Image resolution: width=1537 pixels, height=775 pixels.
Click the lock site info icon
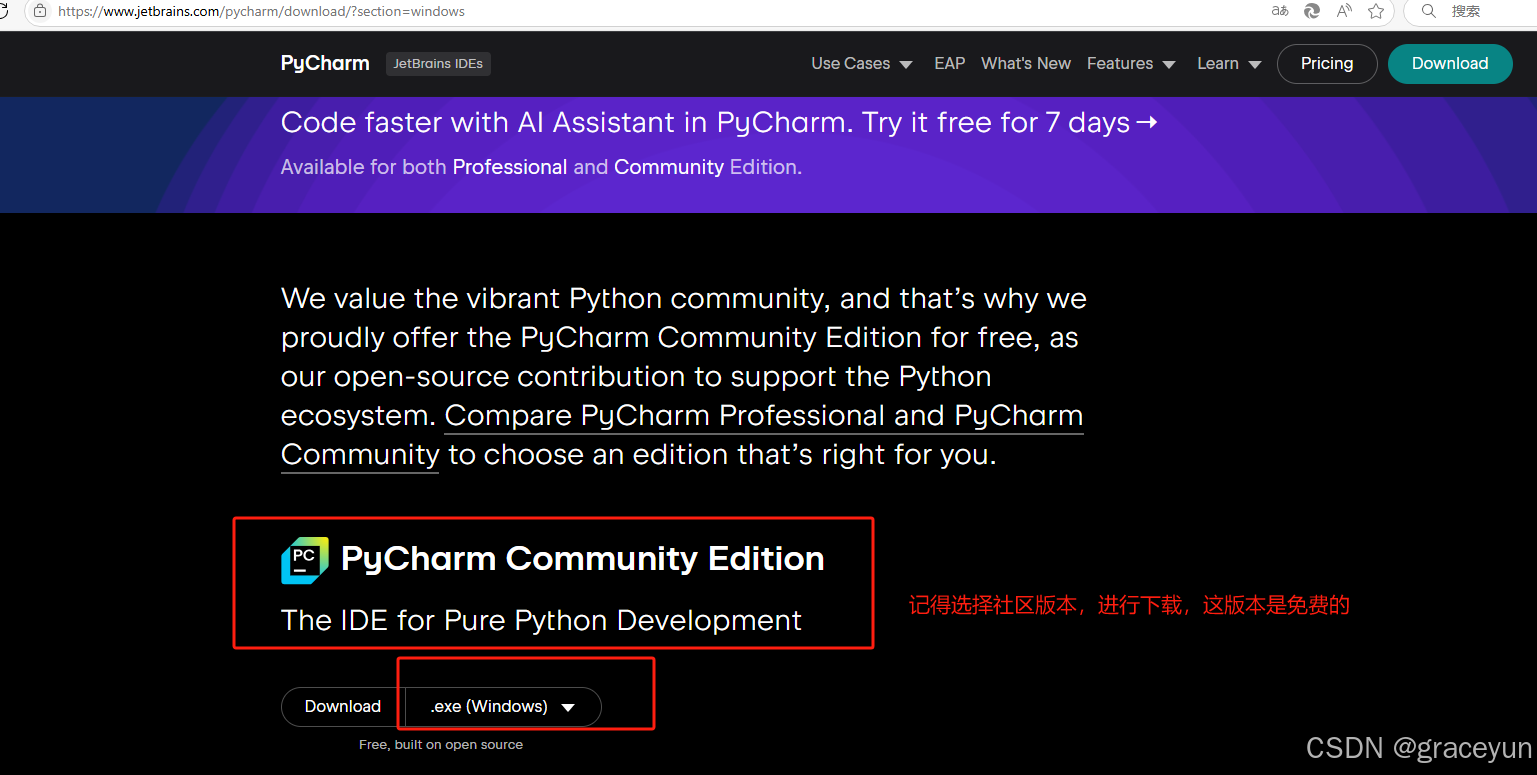40,11
